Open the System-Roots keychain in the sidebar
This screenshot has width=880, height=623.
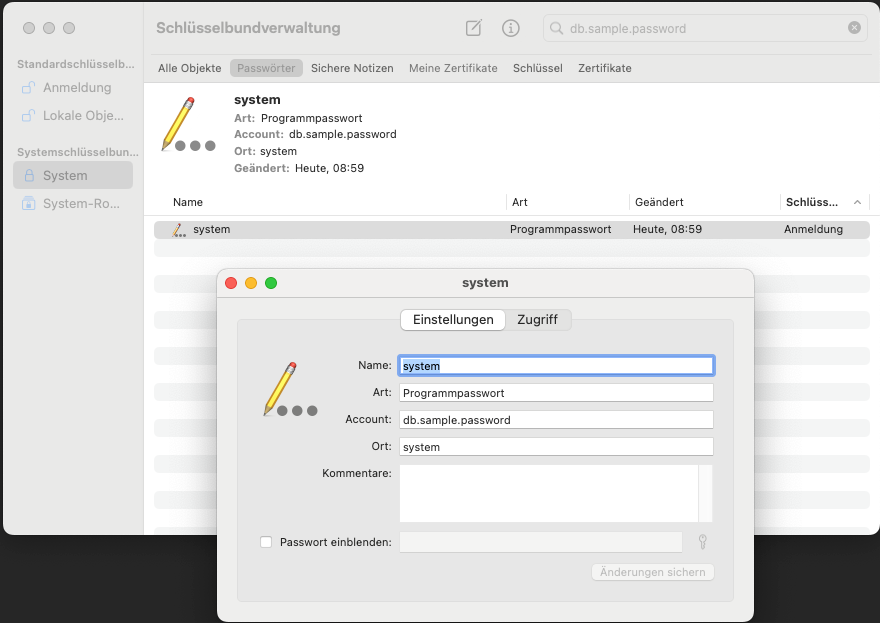click(x=80, y=204)
